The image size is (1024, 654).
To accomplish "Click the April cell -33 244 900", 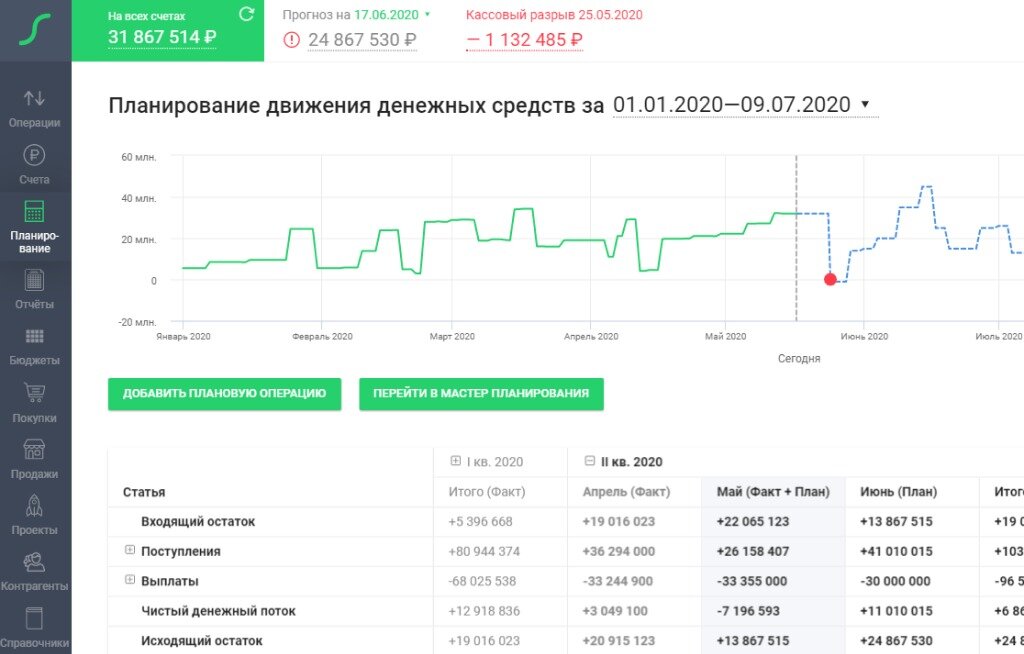I will [x=618, y=581].
